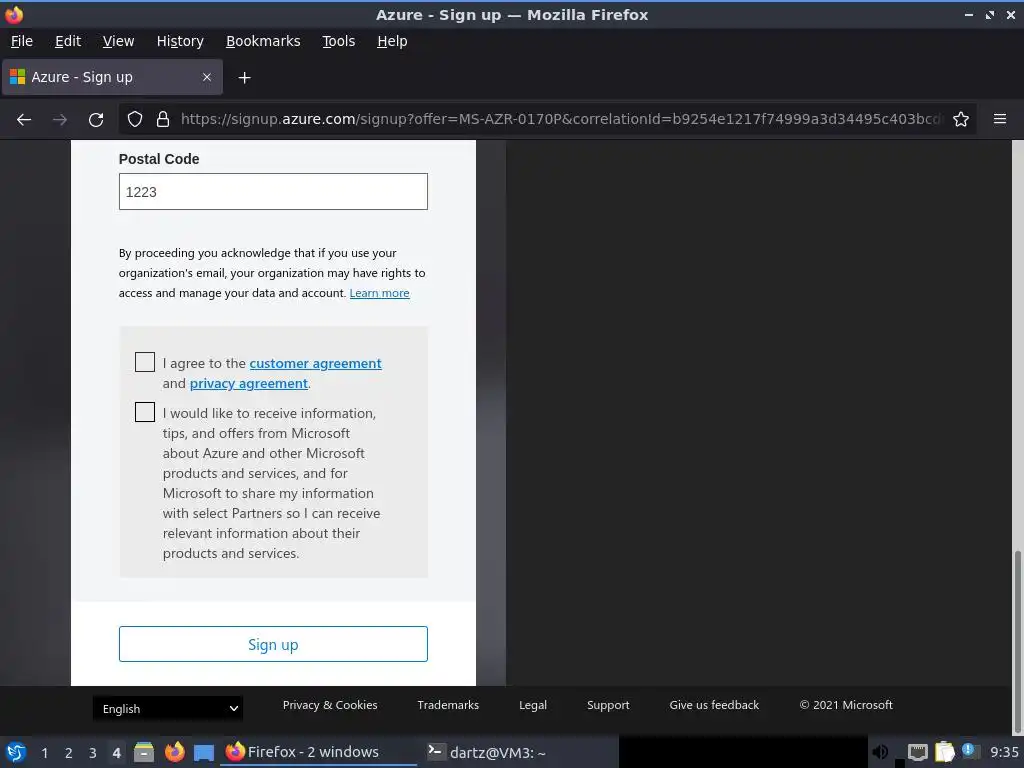Image resolution: width=1024 pixels, height=768 pixels.
Task: Click the 9:35 clock in tray
Action: [x=1004, y=752]
